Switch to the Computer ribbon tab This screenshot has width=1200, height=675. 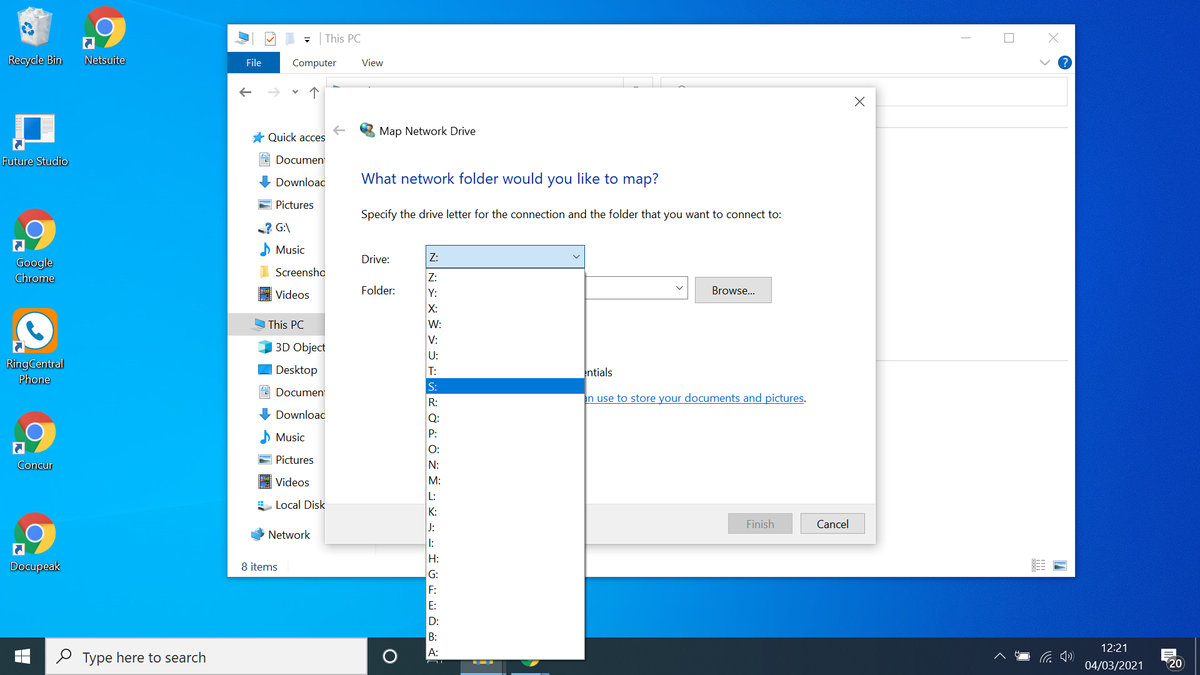click(314, 62)
